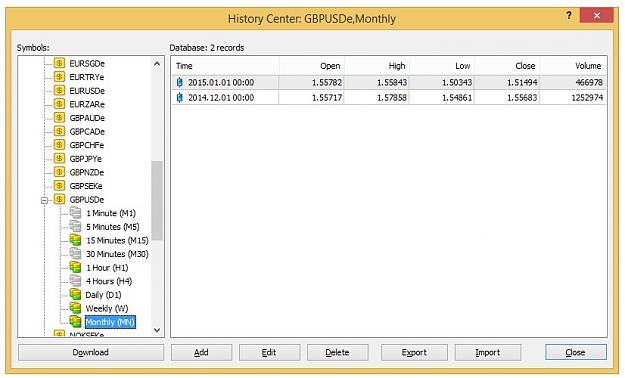
Task: Click volume value 1252974
Action: [x=587, y=98]
